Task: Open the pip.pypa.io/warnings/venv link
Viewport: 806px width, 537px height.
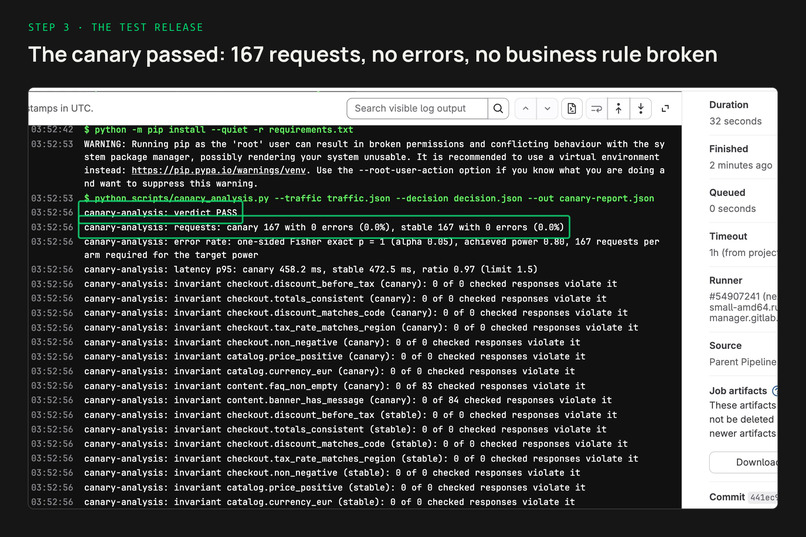Action: click(218, 170)
